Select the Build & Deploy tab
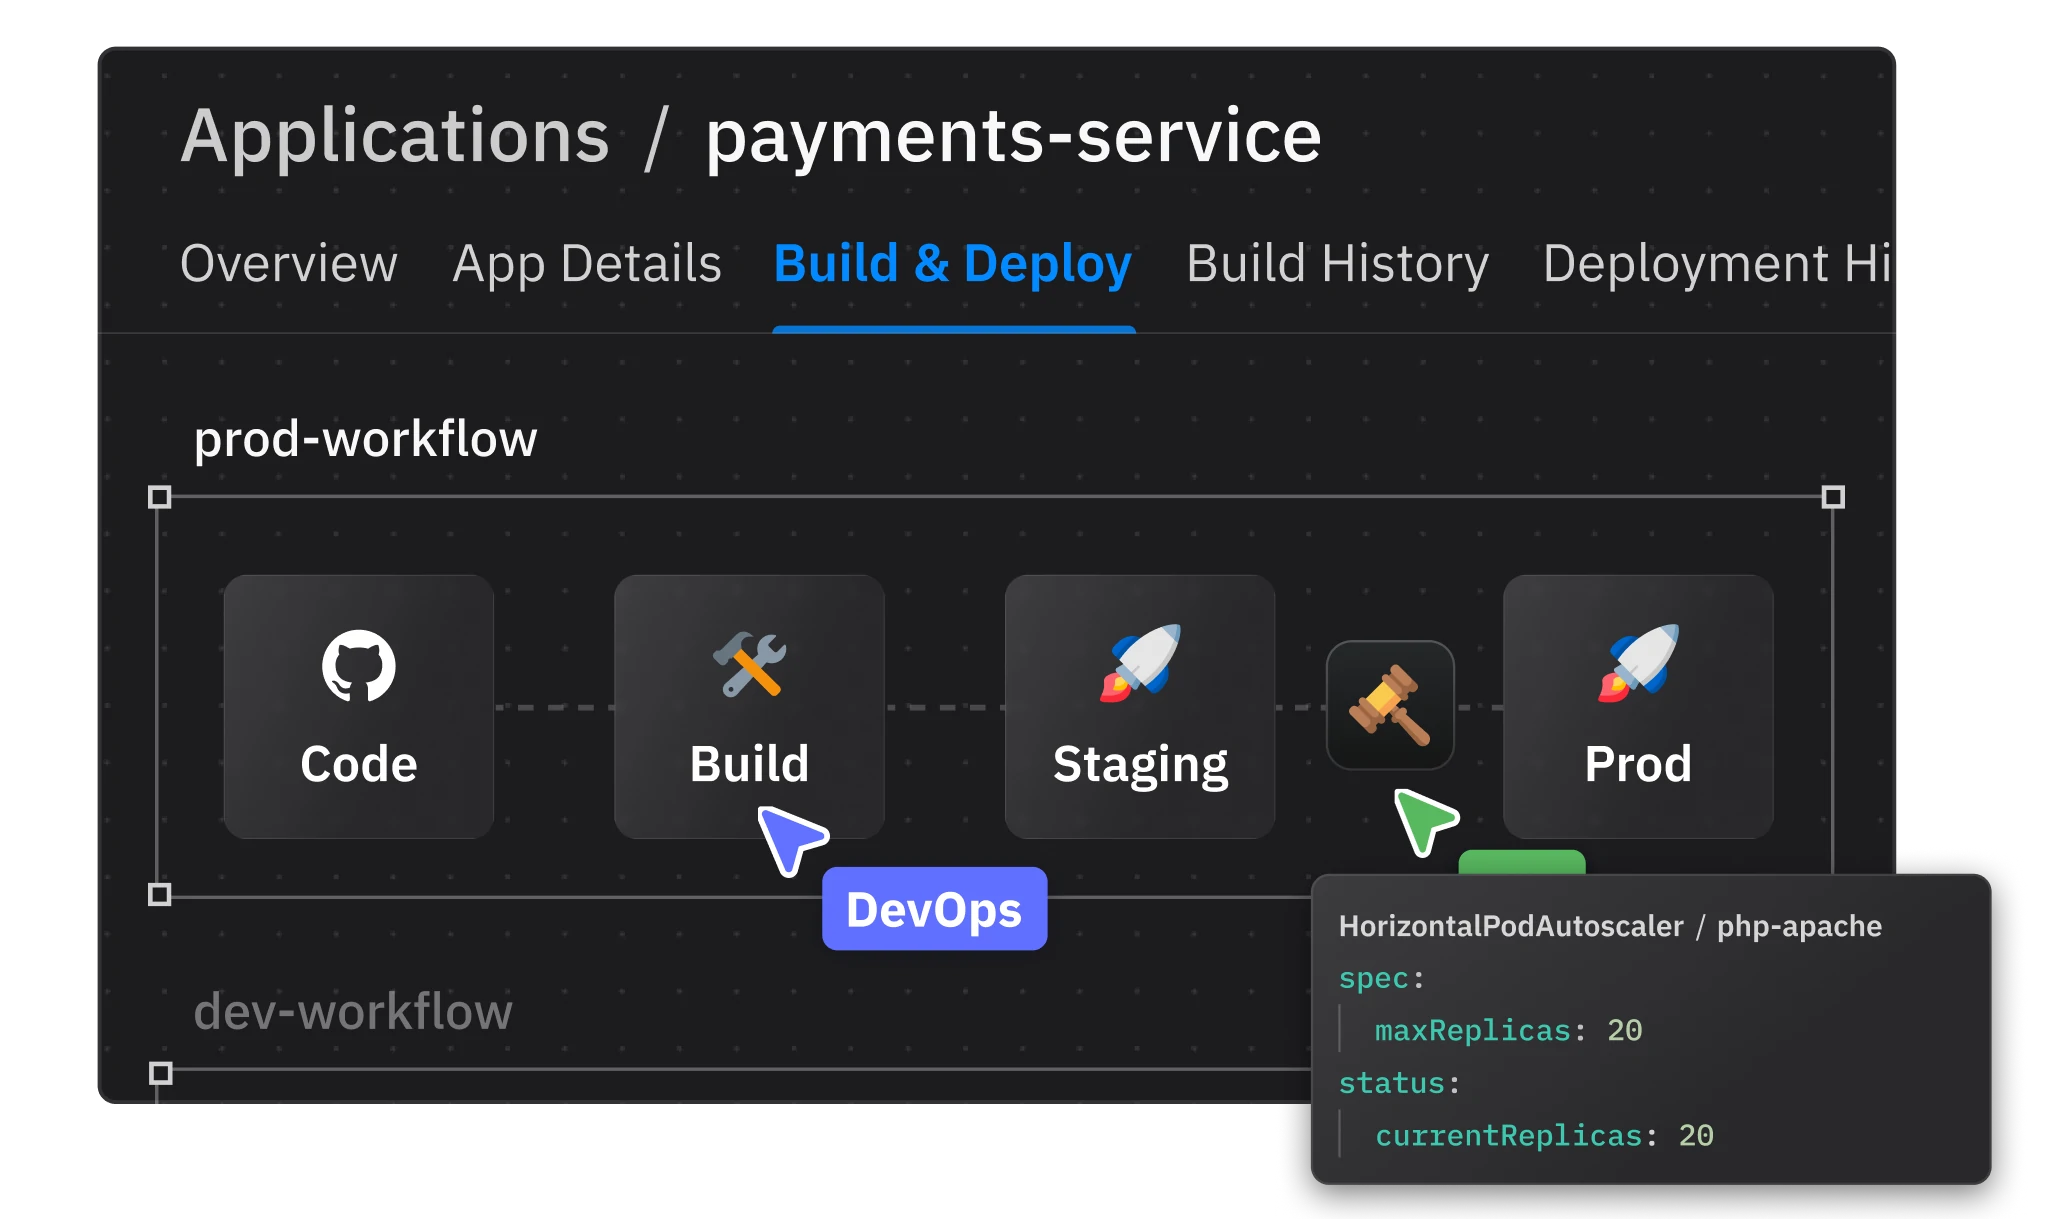 [x=952, y=264]
